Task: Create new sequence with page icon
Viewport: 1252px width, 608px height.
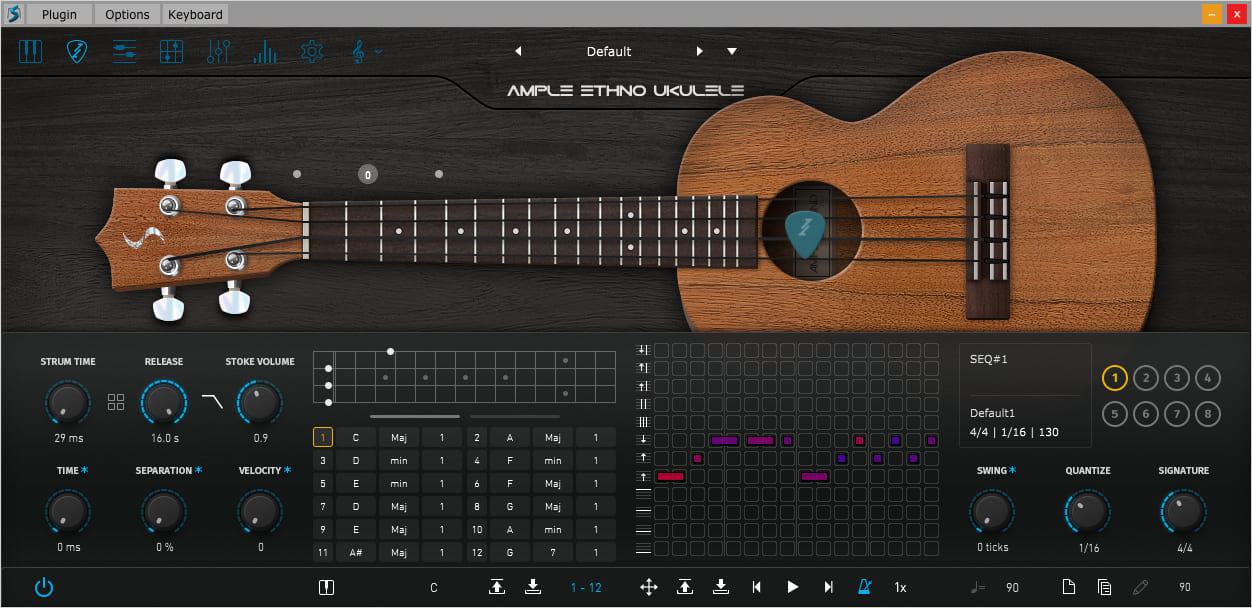Action: (x=1069, y=587)
